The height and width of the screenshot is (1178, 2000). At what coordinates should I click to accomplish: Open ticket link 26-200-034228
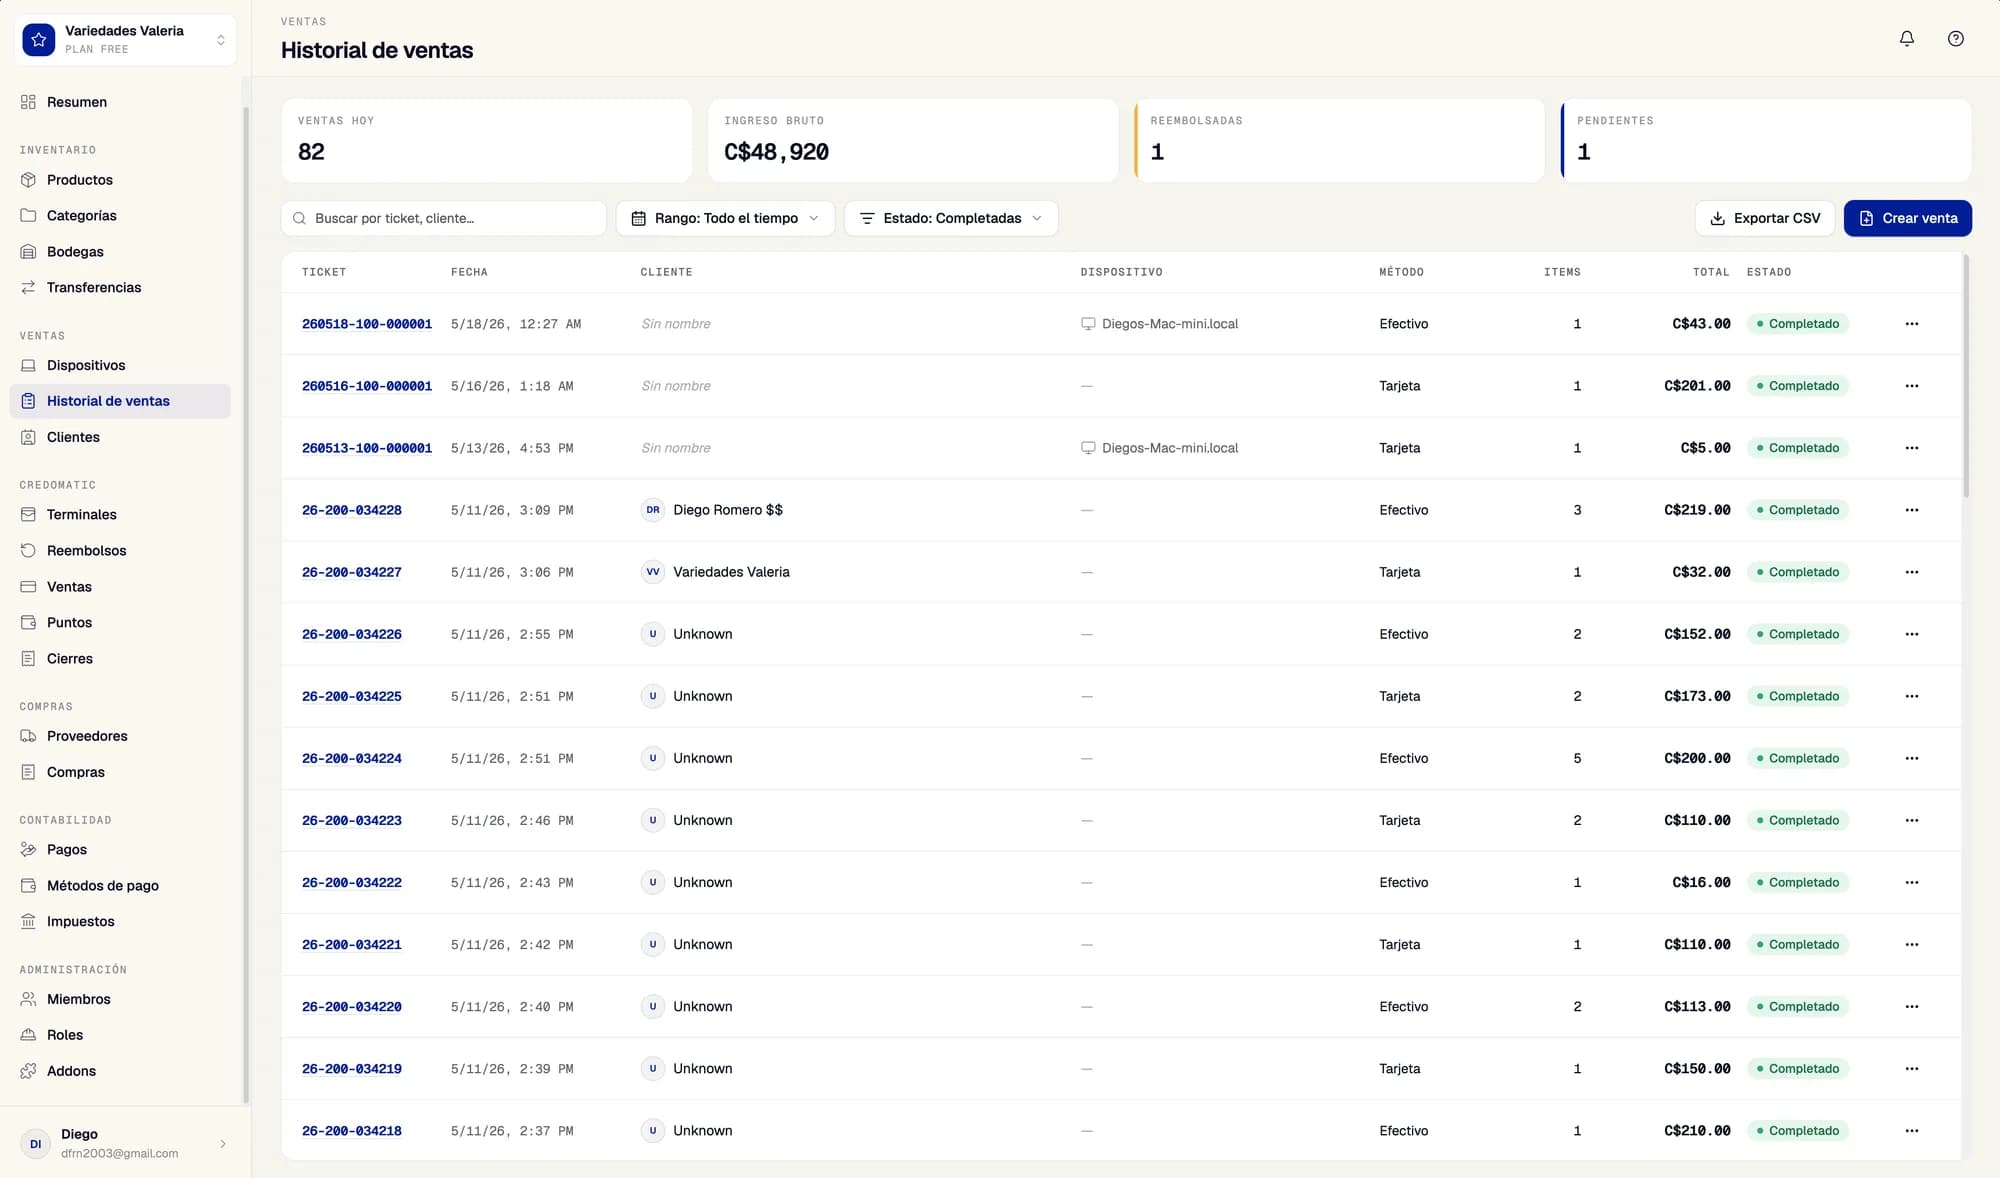tap(352, 510)
